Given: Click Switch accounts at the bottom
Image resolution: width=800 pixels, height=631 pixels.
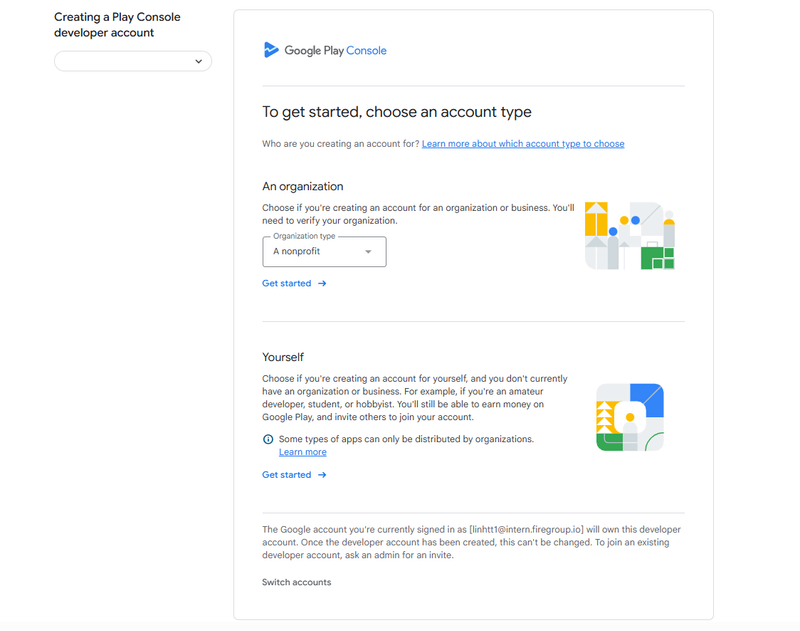Looking at the screenshot, I should [296, 581].
